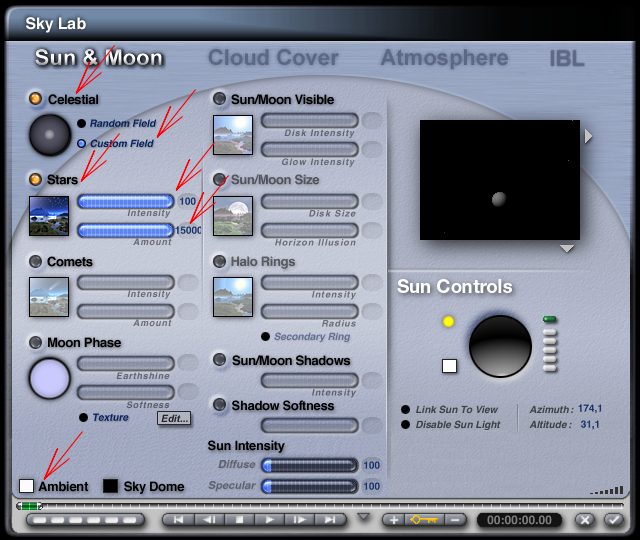The image size is (640, 540).
Task: Click the Sun/Moon Size preview thumbnail
Action: 233,216
